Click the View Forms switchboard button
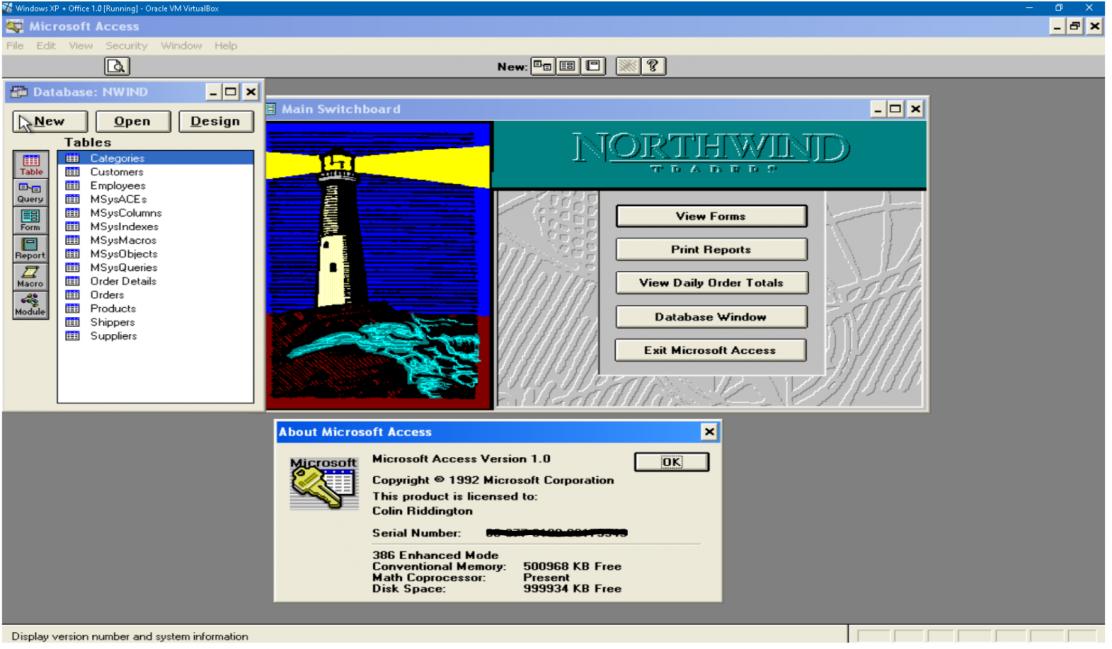This screenshot has height=649, width=1112. click(711, 216)
